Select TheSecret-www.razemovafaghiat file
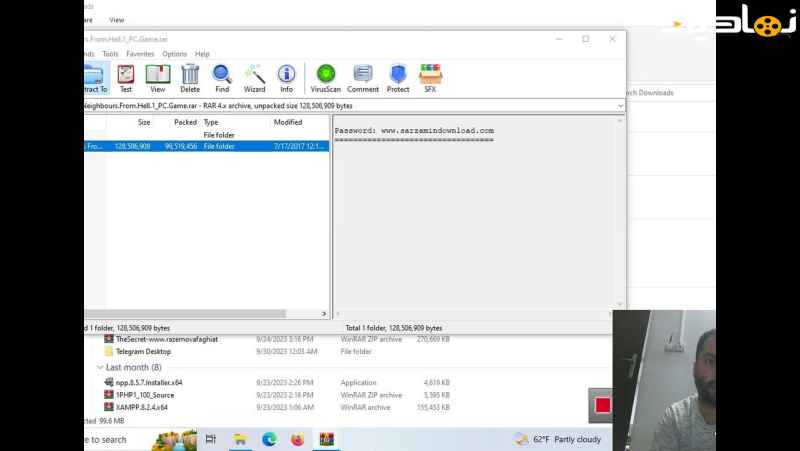 click(x=167, y=339)
